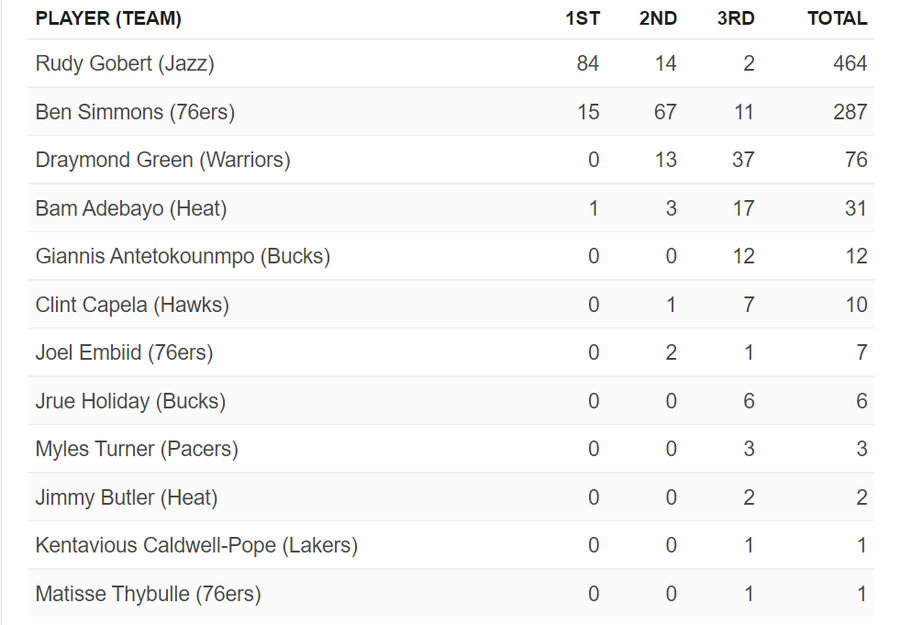Select the 2ND column header

tap(658, 18)
